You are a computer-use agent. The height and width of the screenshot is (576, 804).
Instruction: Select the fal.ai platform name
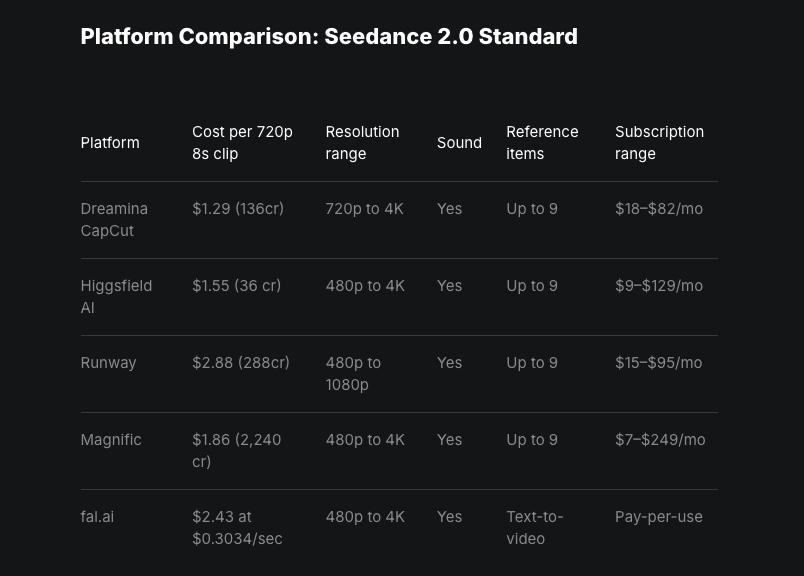(x=97, y=517)
